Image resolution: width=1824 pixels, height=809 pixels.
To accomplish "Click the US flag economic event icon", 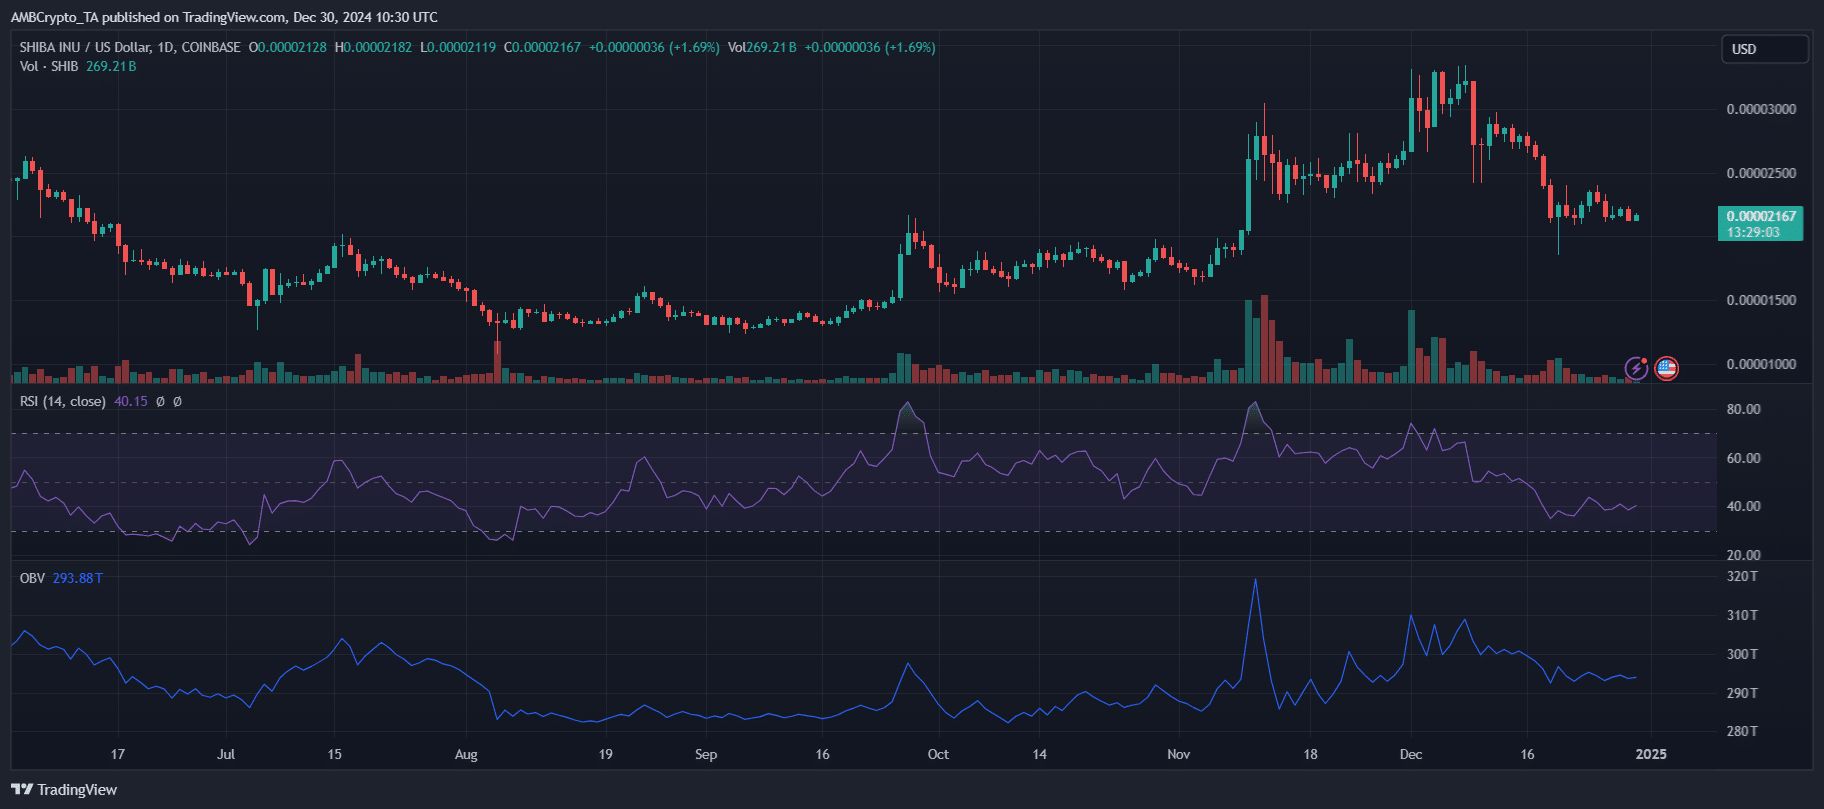I will 1666,369.
